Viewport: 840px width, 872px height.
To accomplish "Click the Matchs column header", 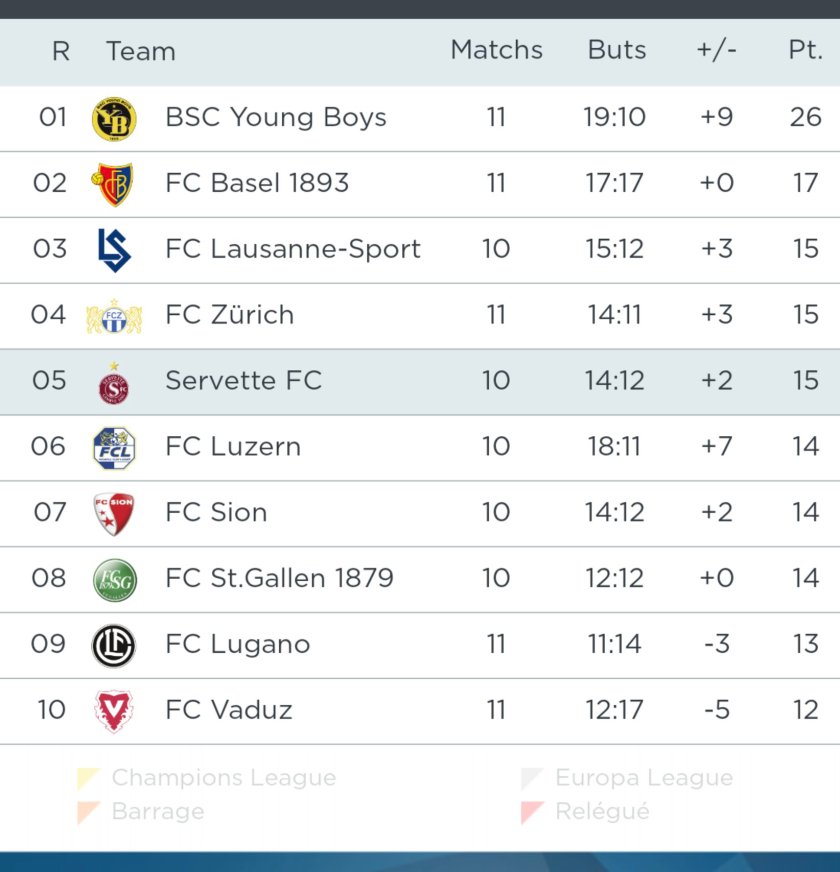I will coord(496,50).
